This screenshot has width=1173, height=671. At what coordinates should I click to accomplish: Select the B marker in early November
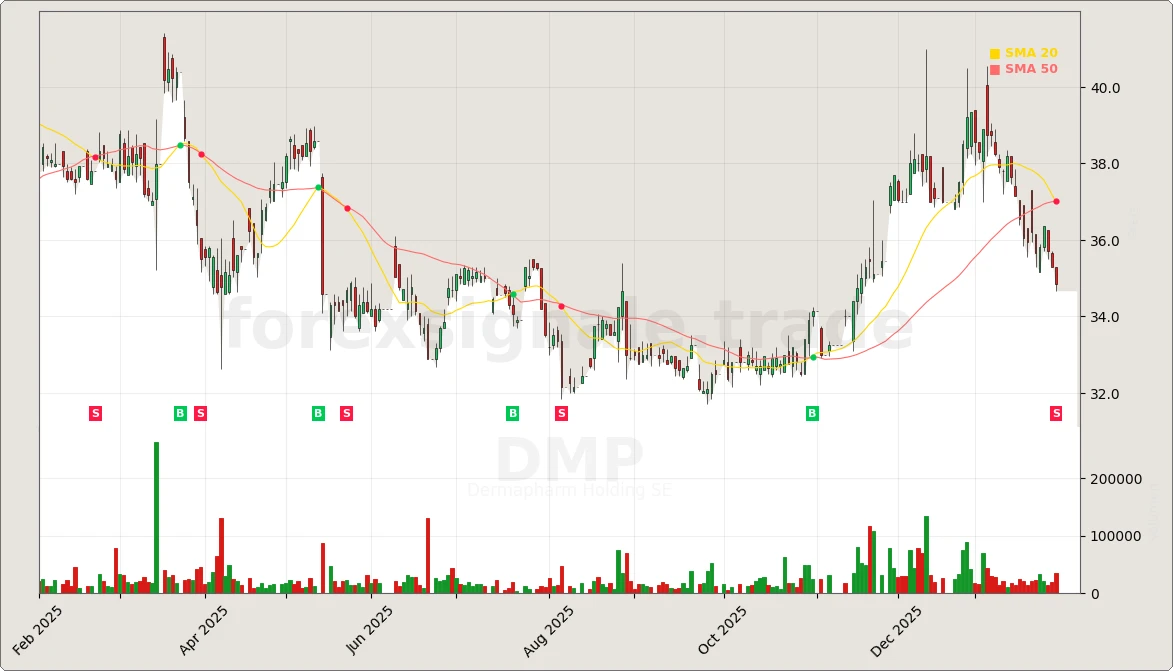(x=810, y=412)
